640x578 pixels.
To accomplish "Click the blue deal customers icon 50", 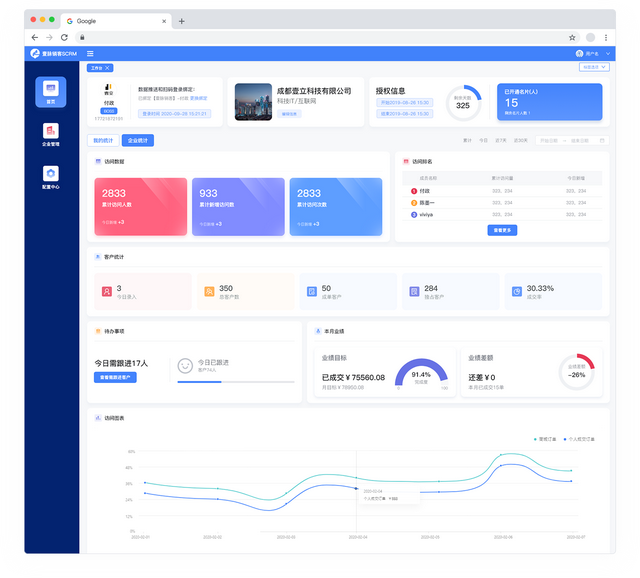I will (312, 291).
